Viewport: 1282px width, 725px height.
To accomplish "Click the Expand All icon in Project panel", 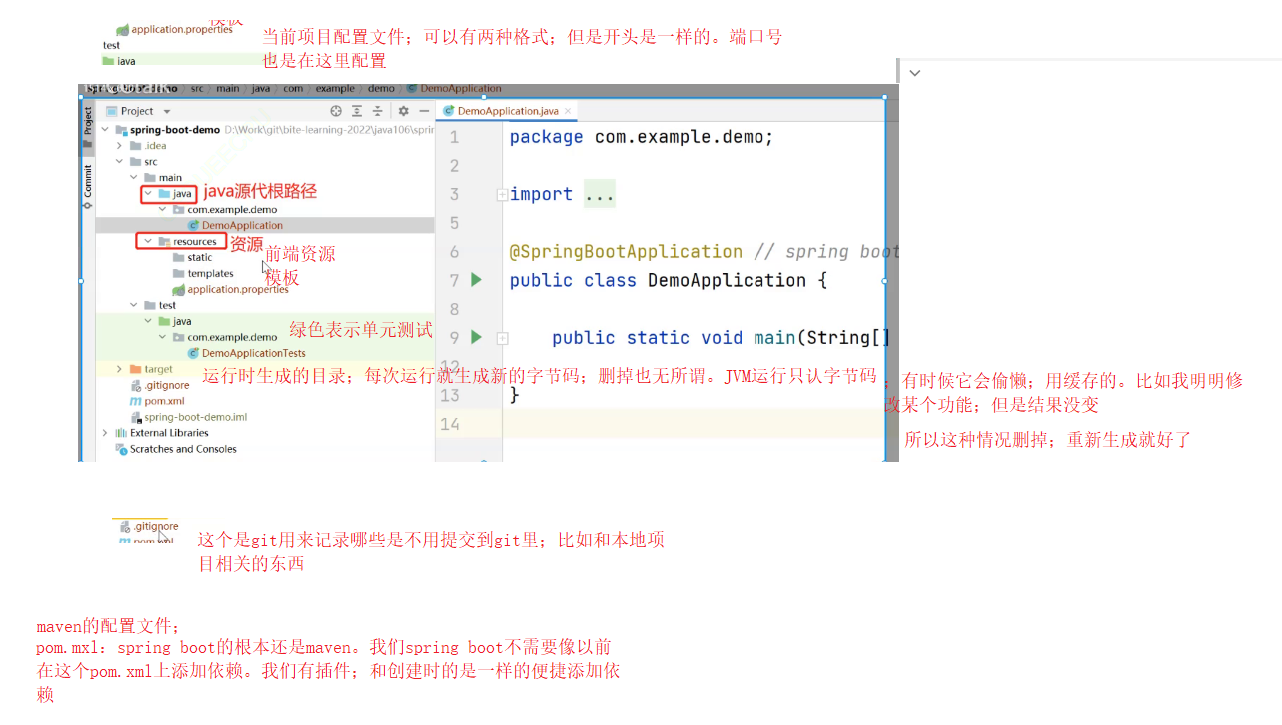I will pos(356,111).
